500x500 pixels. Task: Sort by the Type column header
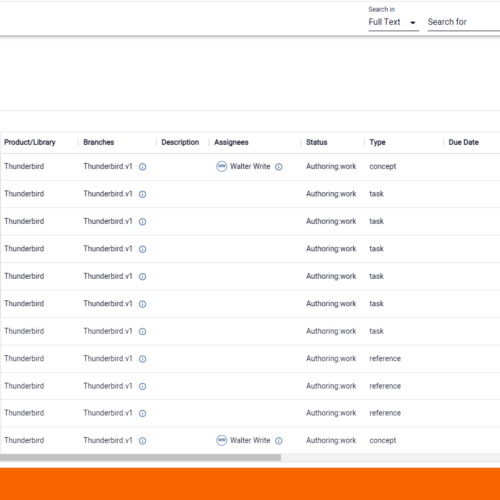click(x=377, y=142)
